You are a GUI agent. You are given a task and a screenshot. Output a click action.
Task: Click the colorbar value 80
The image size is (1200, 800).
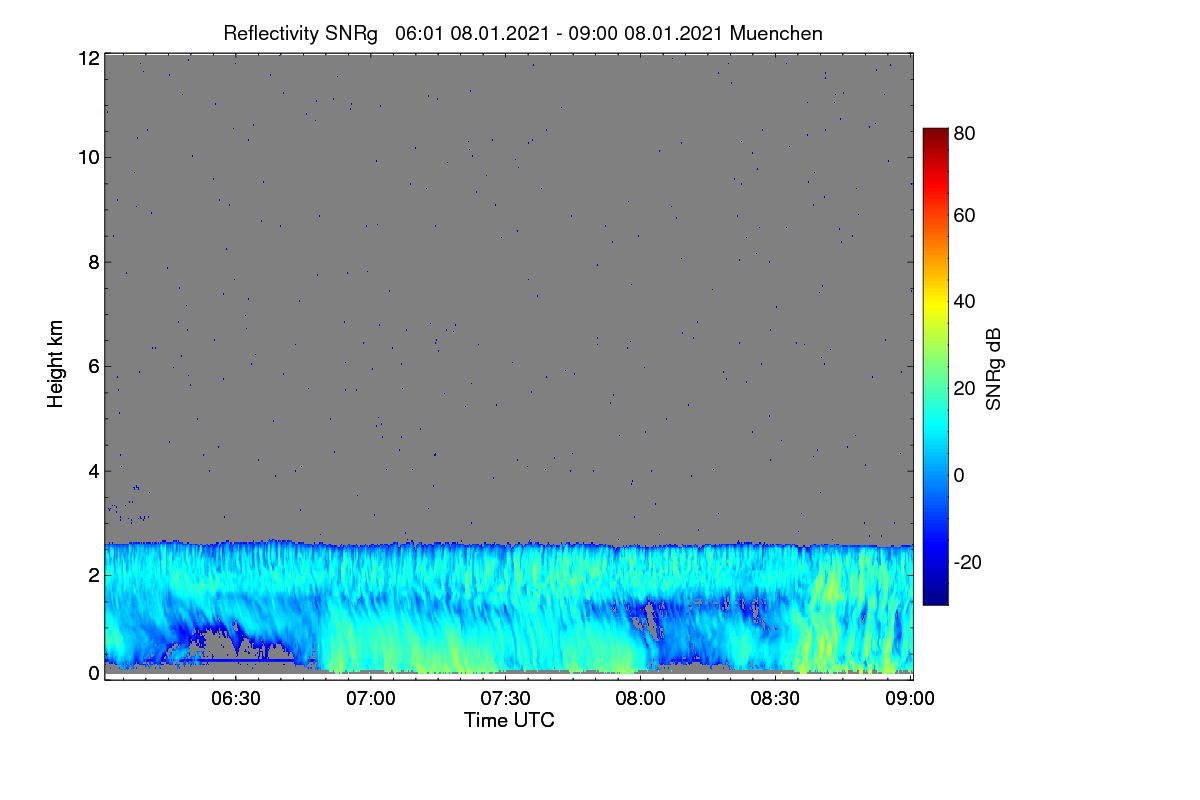coord(965,132)
